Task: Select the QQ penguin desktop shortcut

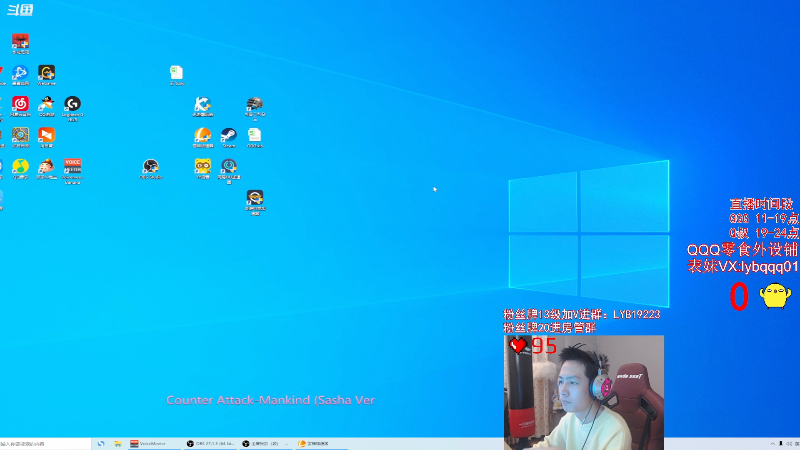Action: tap(46, 106)
